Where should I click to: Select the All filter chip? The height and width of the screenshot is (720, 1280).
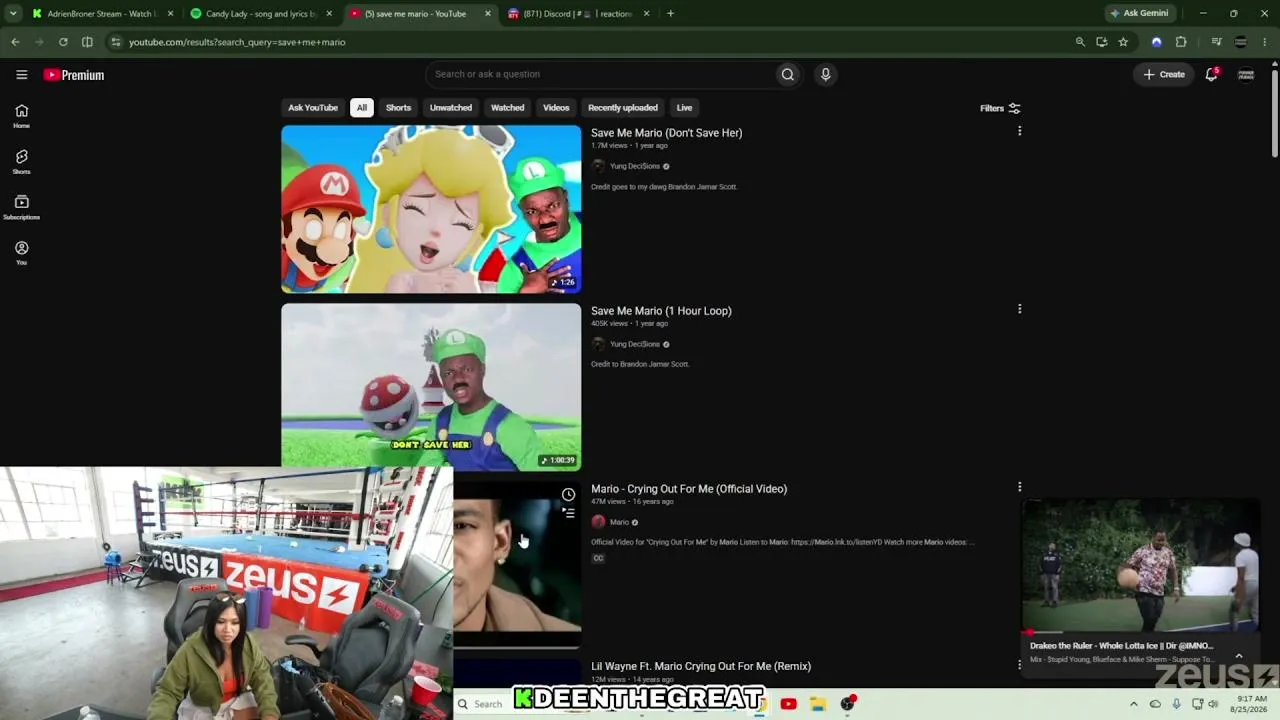(x=362, y=108)
